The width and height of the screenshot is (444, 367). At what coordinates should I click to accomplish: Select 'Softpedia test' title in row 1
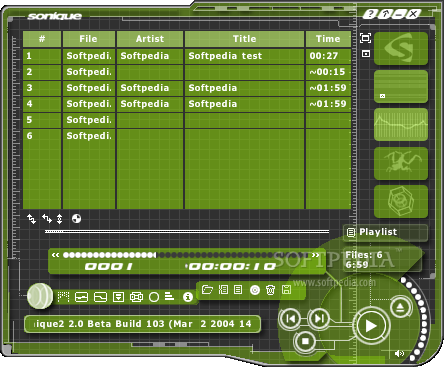pyautogui.click(x=225, y=56)
